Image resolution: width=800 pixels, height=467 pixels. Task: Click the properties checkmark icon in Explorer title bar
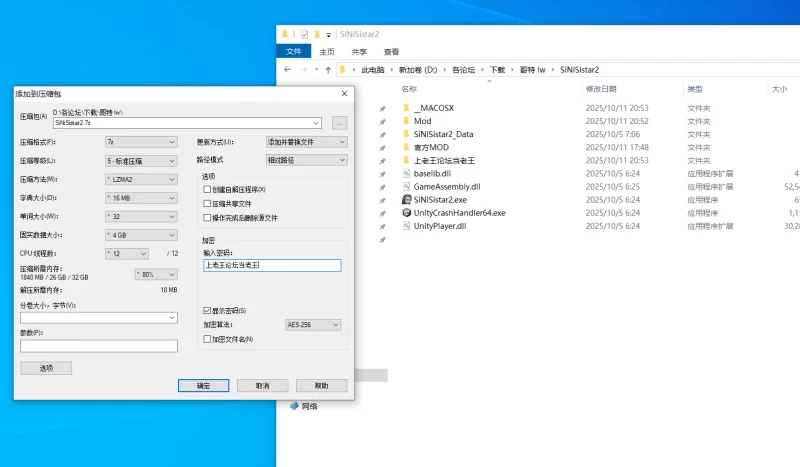[x=304, y=34]
